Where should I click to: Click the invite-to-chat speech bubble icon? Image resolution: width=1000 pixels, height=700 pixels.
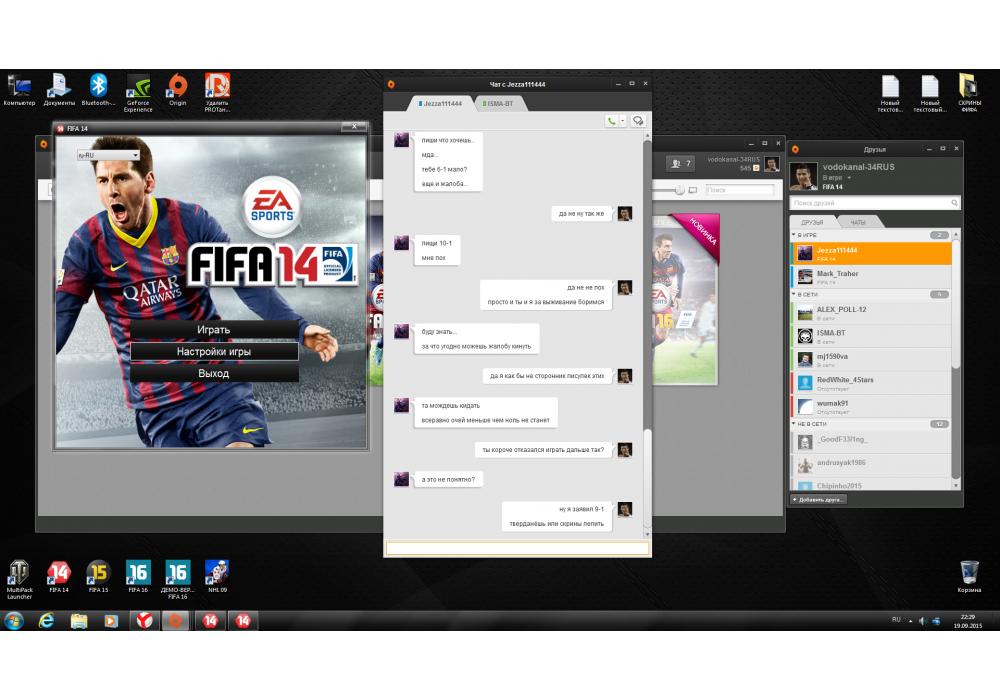(x=638, y=121)
